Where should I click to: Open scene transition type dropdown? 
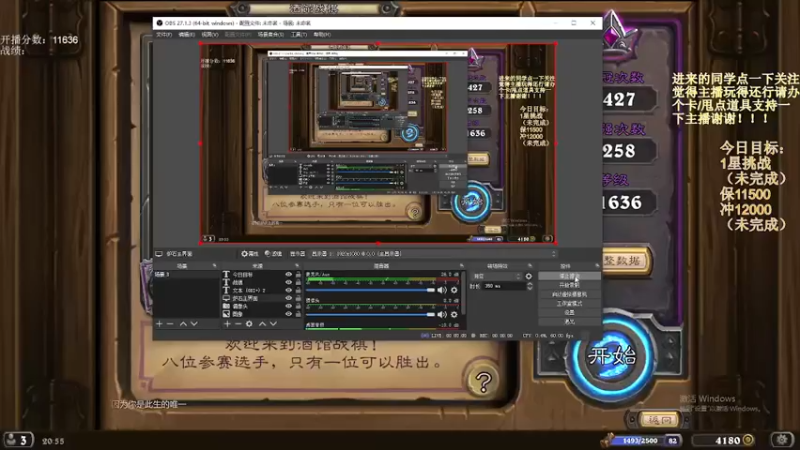(496, 276)
